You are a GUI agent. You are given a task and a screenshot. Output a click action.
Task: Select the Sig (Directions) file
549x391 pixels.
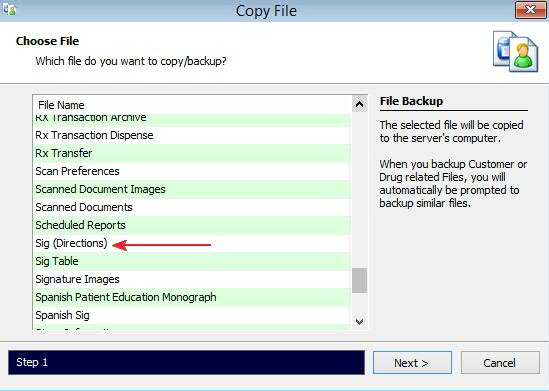coord(192,243)
